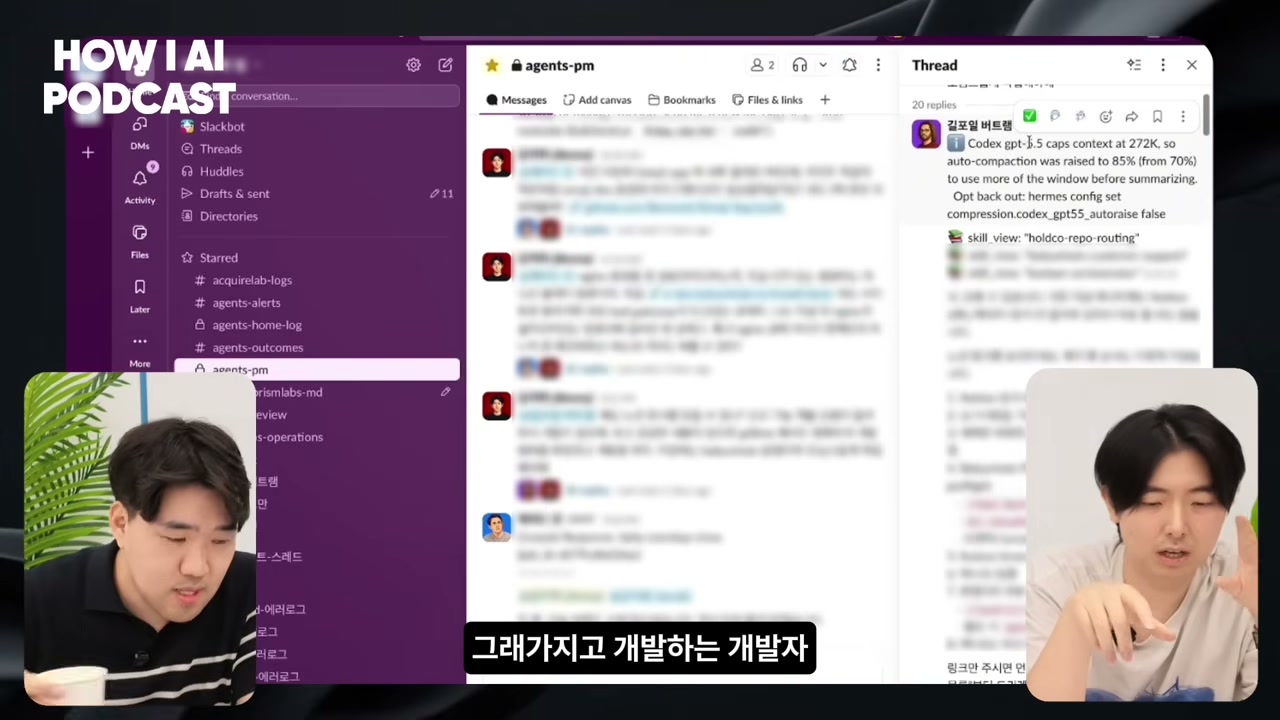Open the add reaction emoji picker

pyautogui.click(x=1106, y=117)
